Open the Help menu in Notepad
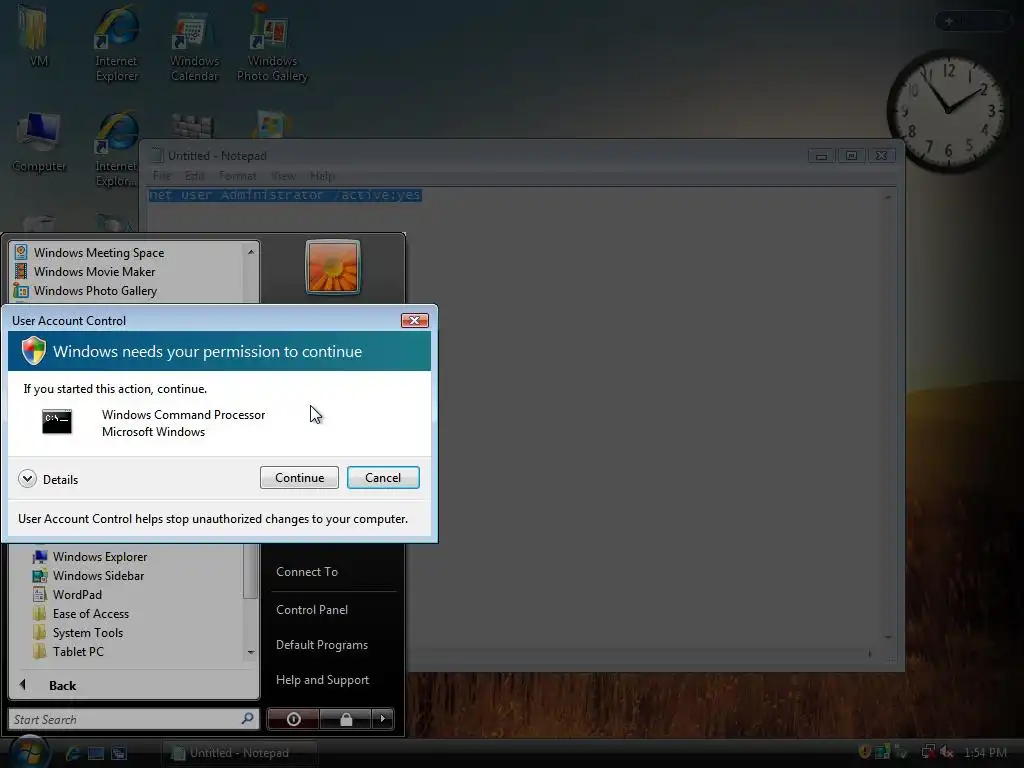Screen dimensions: 1024x768 tap(323, 176)
